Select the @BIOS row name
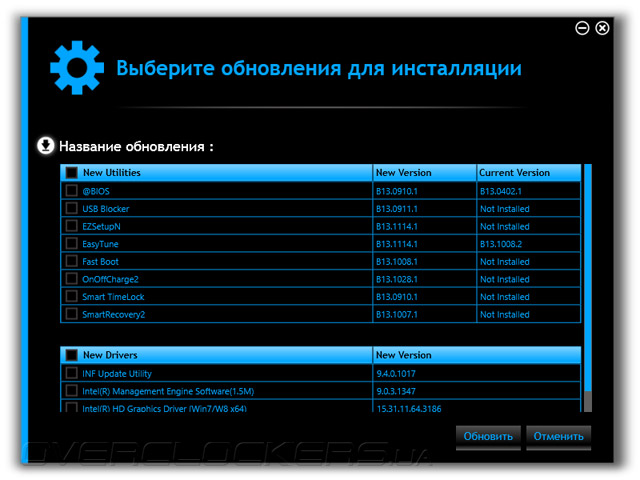 coord(96,191)
